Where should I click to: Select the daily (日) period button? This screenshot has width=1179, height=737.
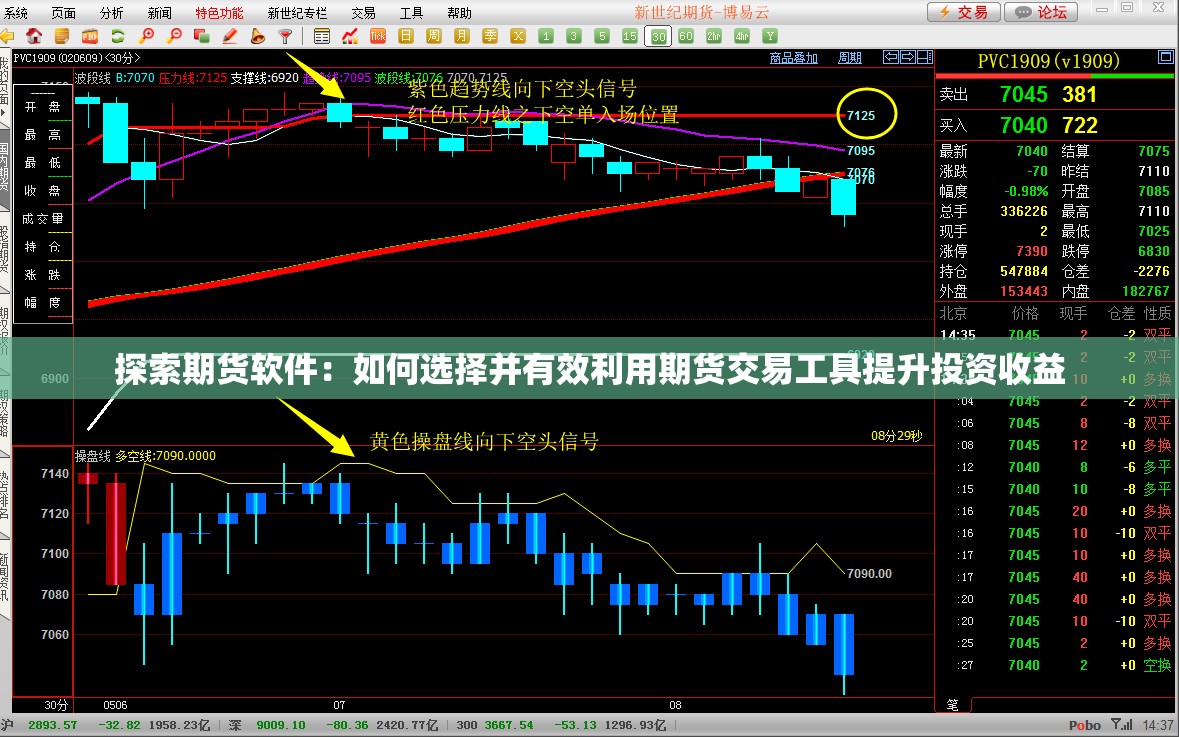pyautogui.click(x=405, y=36)
